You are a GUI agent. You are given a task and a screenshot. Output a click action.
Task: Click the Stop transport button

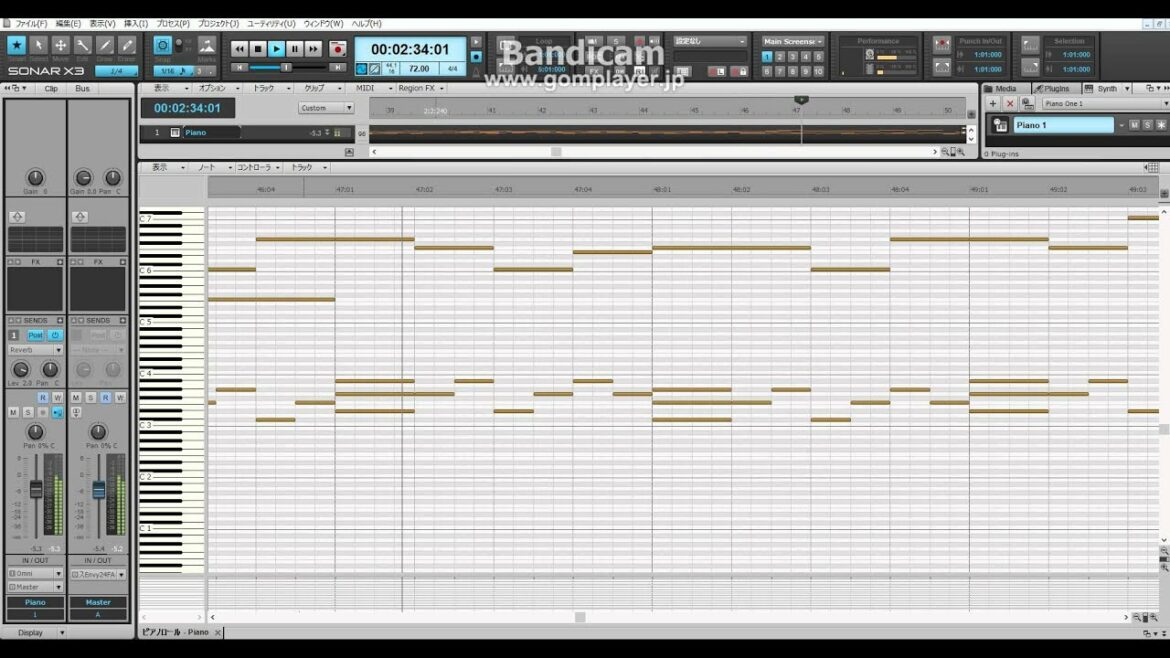coord(258,49)
